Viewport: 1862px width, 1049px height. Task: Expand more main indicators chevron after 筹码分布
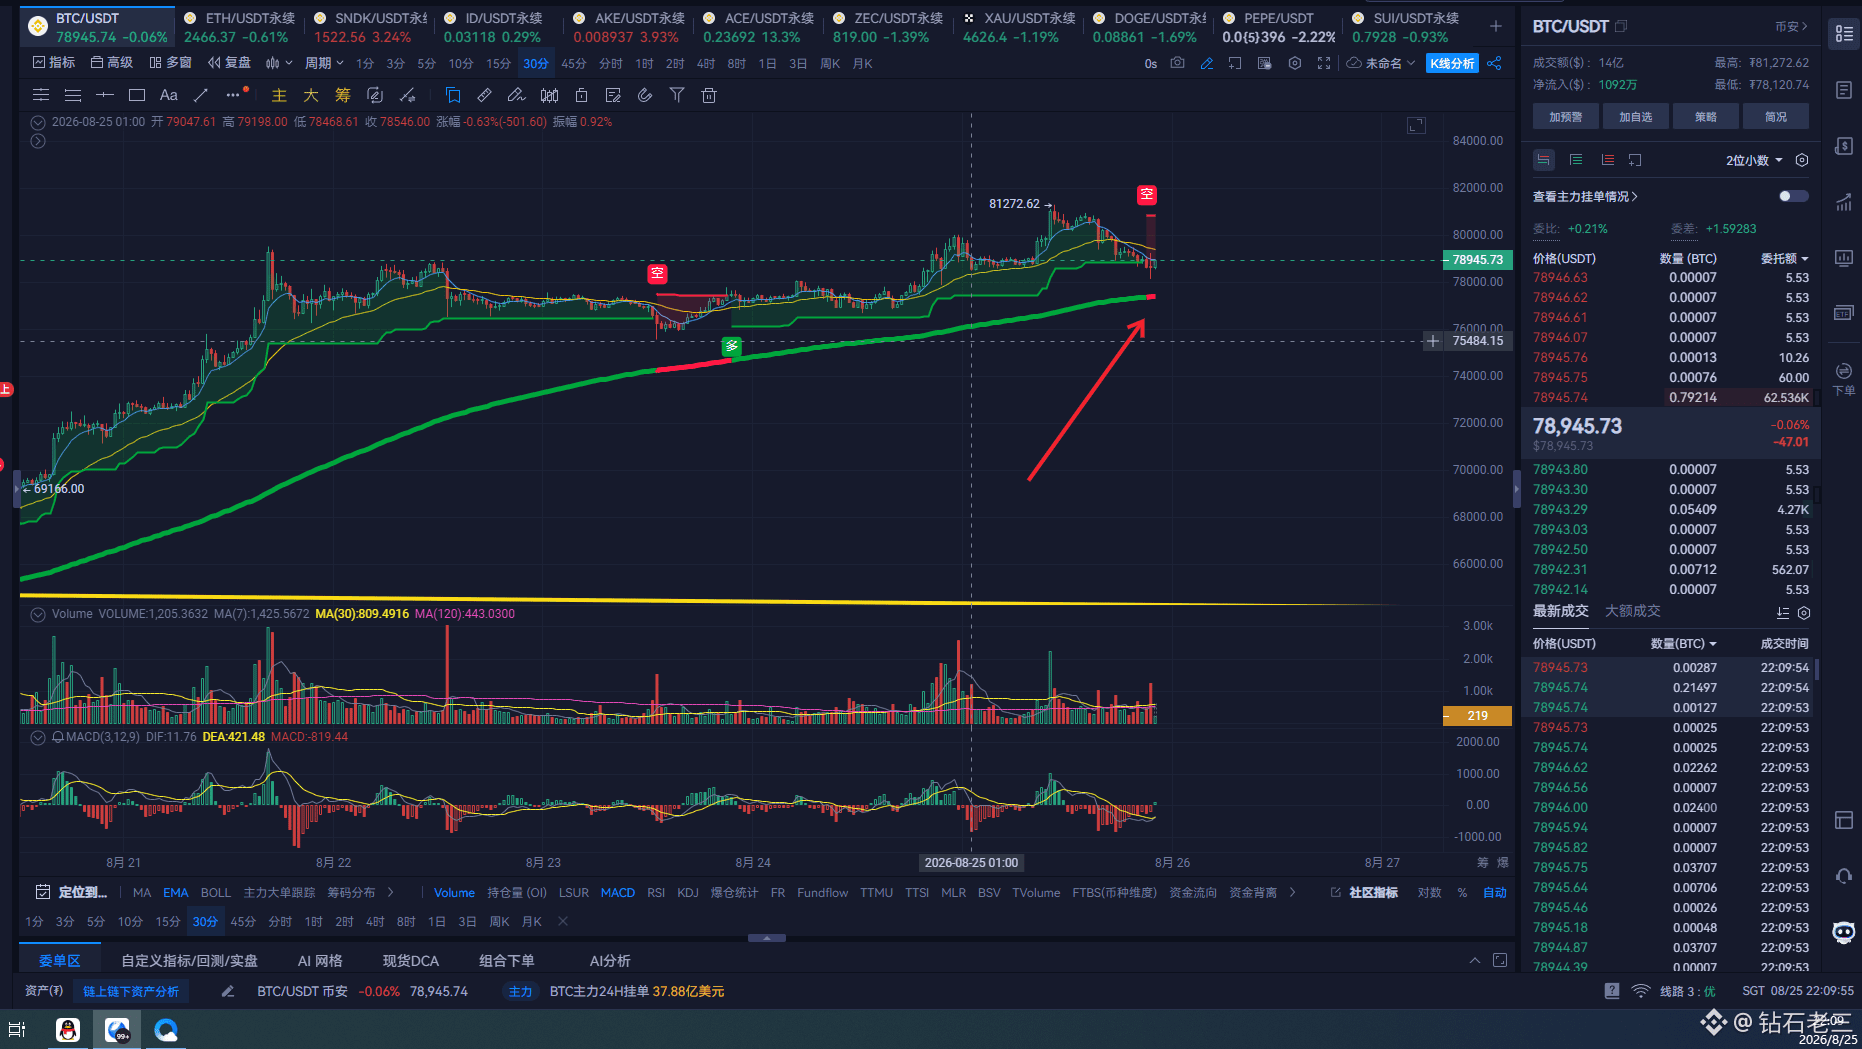pyautogui.click(x=391, y=892)
